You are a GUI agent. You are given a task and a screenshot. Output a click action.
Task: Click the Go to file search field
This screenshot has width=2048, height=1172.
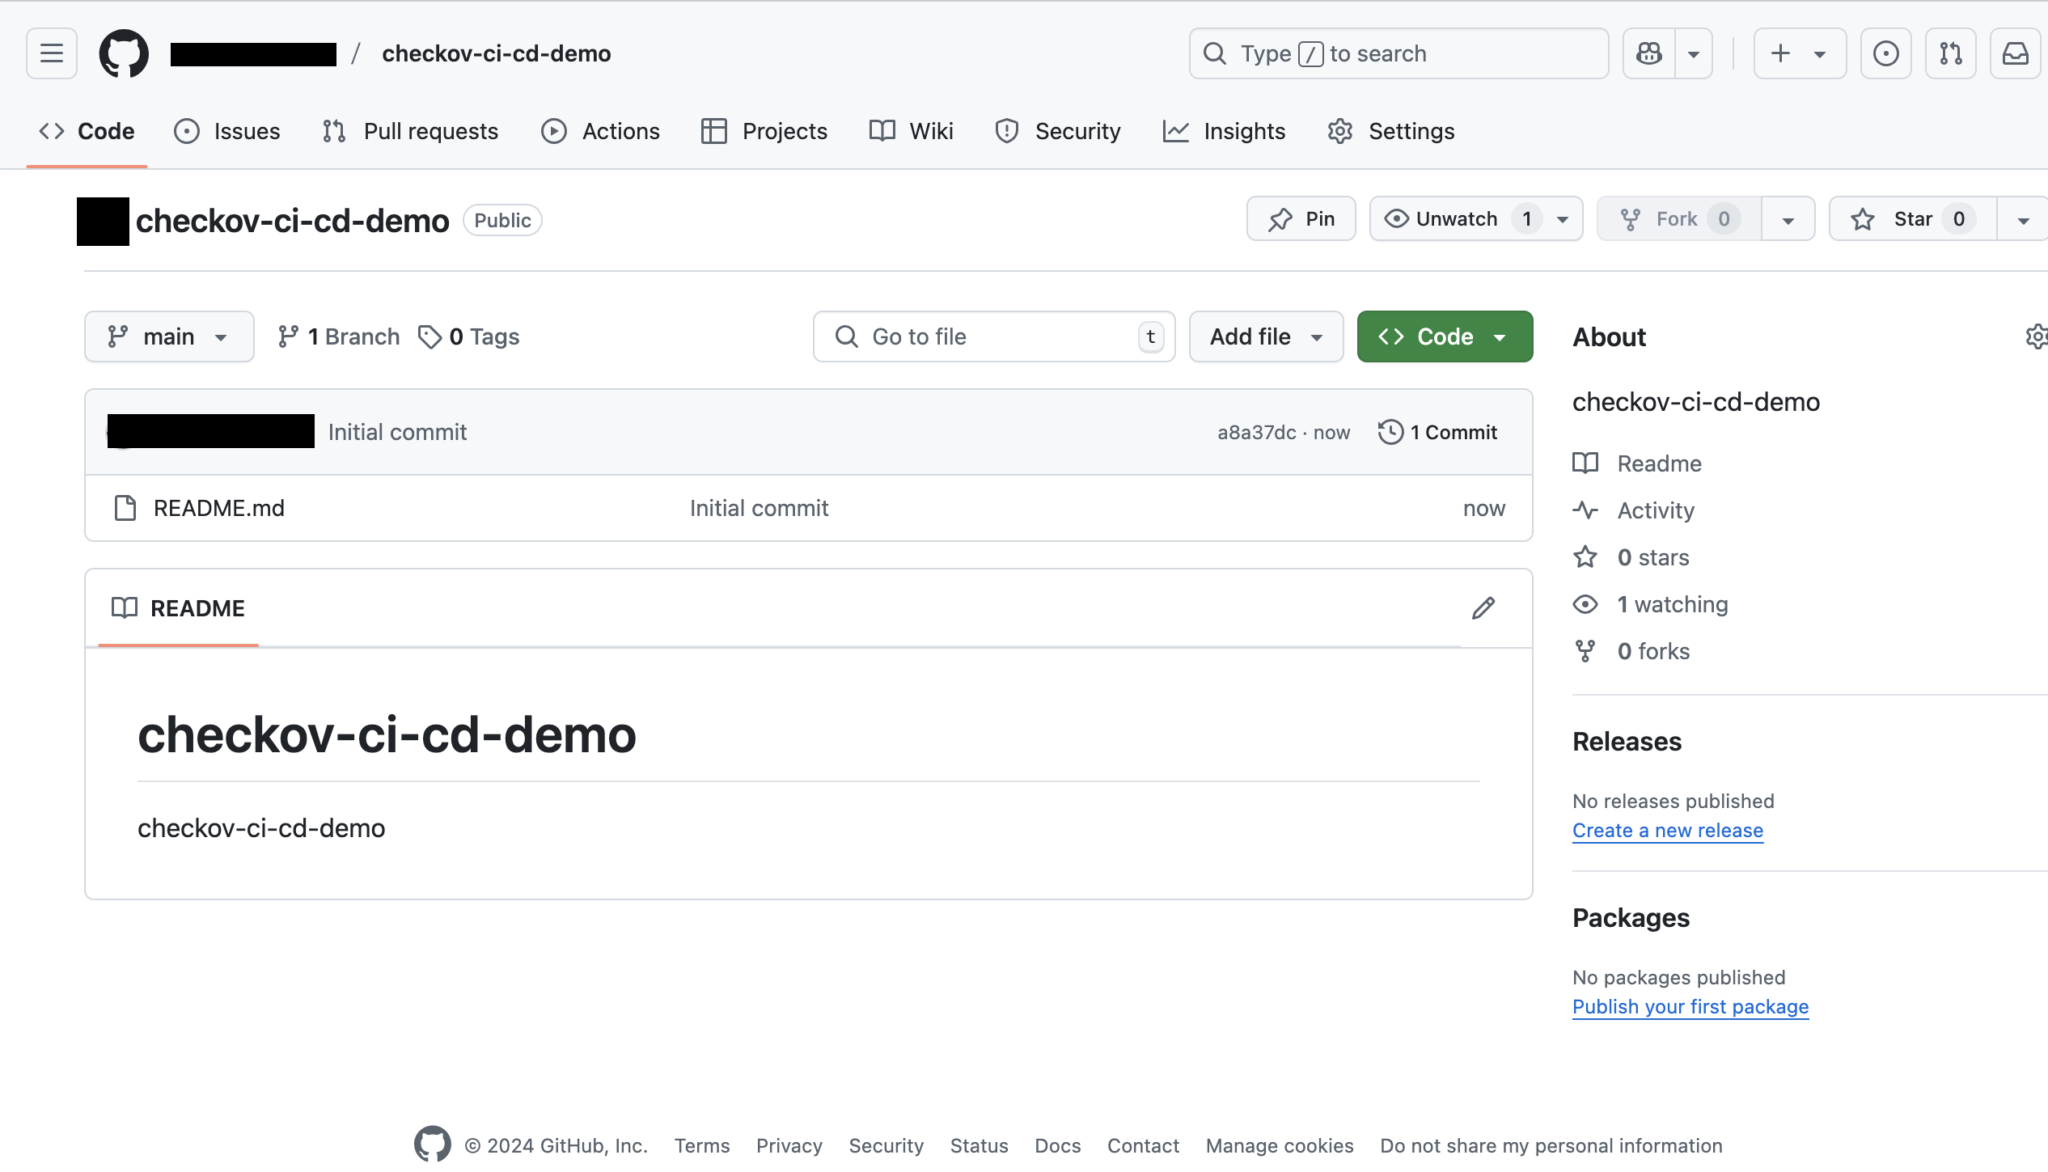(993, 336)
